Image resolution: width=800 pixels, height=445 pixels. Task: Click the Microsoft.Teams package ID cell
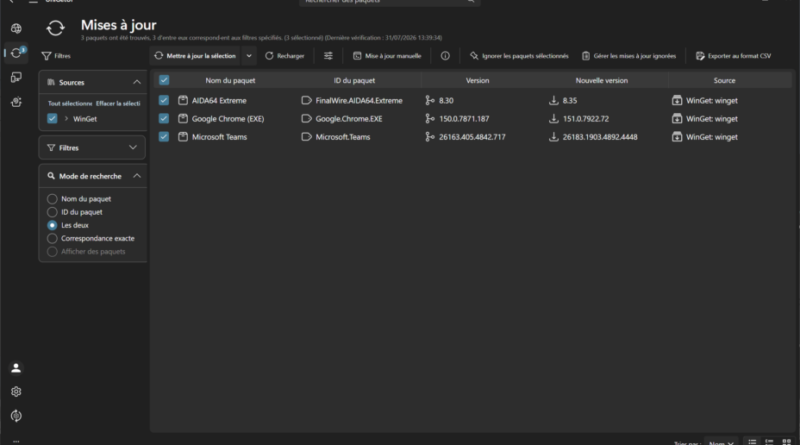point(343,137)
